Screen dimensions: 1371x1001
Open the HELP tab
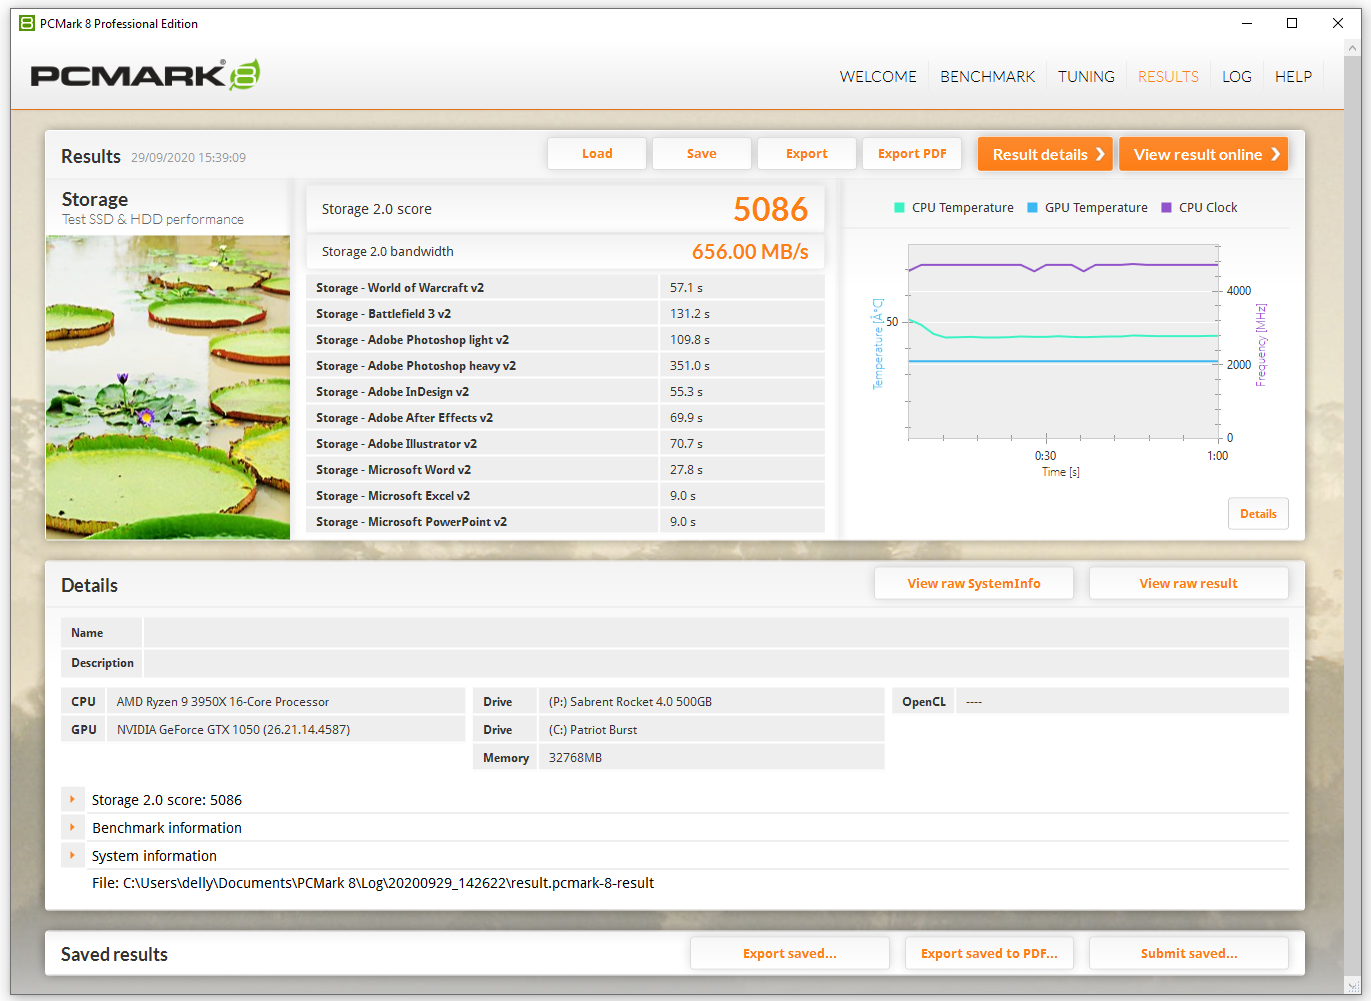point(1293,76)
